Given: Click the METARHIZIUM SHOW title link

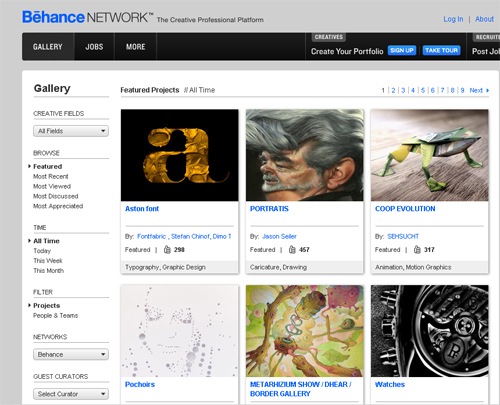Looking at the screenshot, I should tap(301, 389).
